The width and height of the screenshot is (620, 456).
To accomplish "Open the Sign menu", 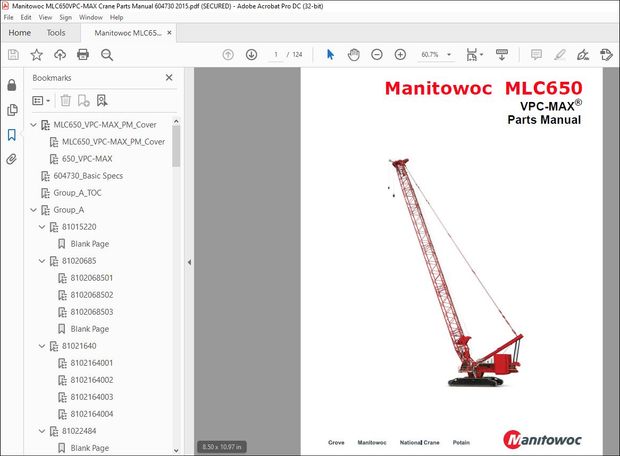I will coord(66,17).
